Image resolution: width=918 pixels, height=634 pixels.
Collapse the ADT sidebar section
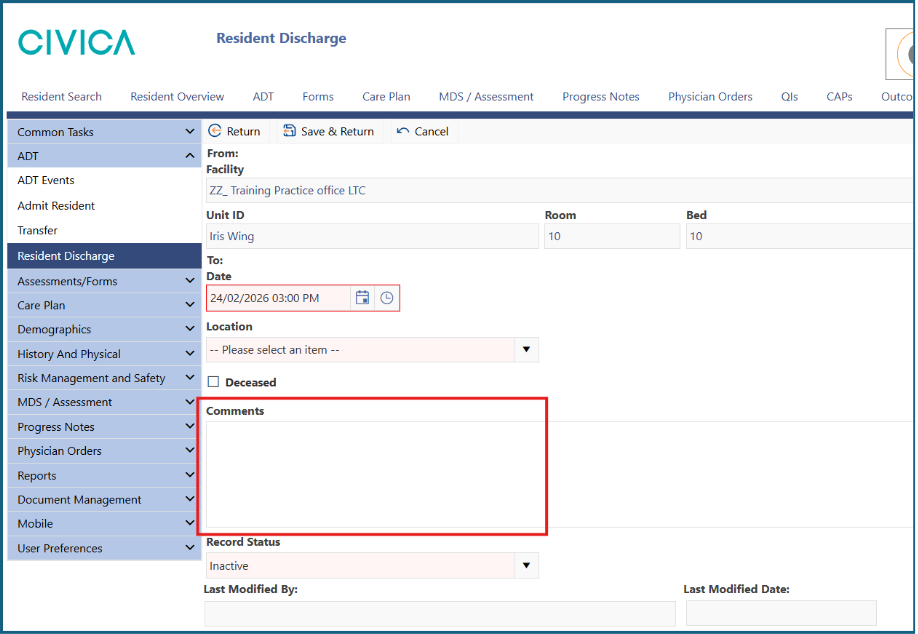pos(104,156)
